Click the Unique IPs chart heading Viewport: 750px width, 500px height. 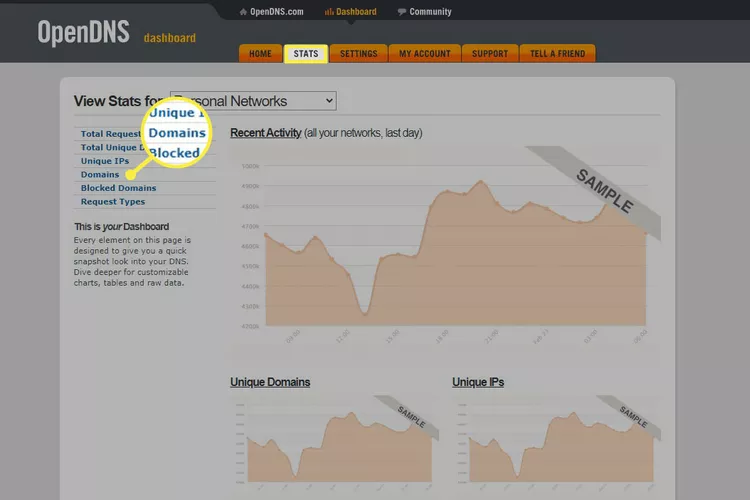click(478, 382)
